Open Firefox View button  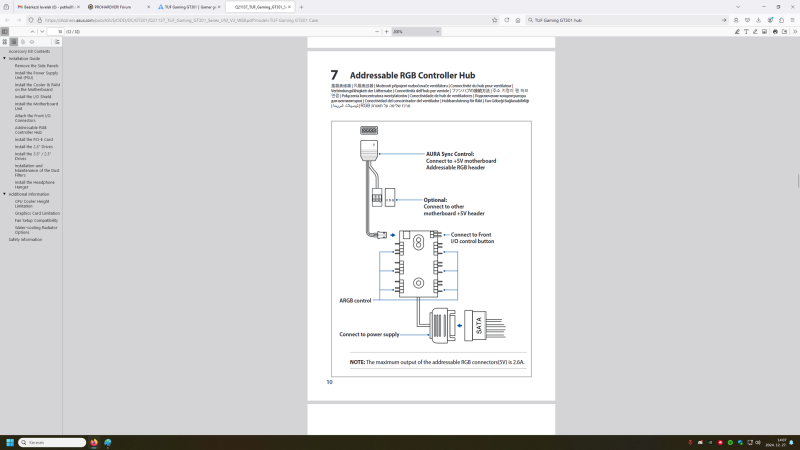click(x=6, y=7)
